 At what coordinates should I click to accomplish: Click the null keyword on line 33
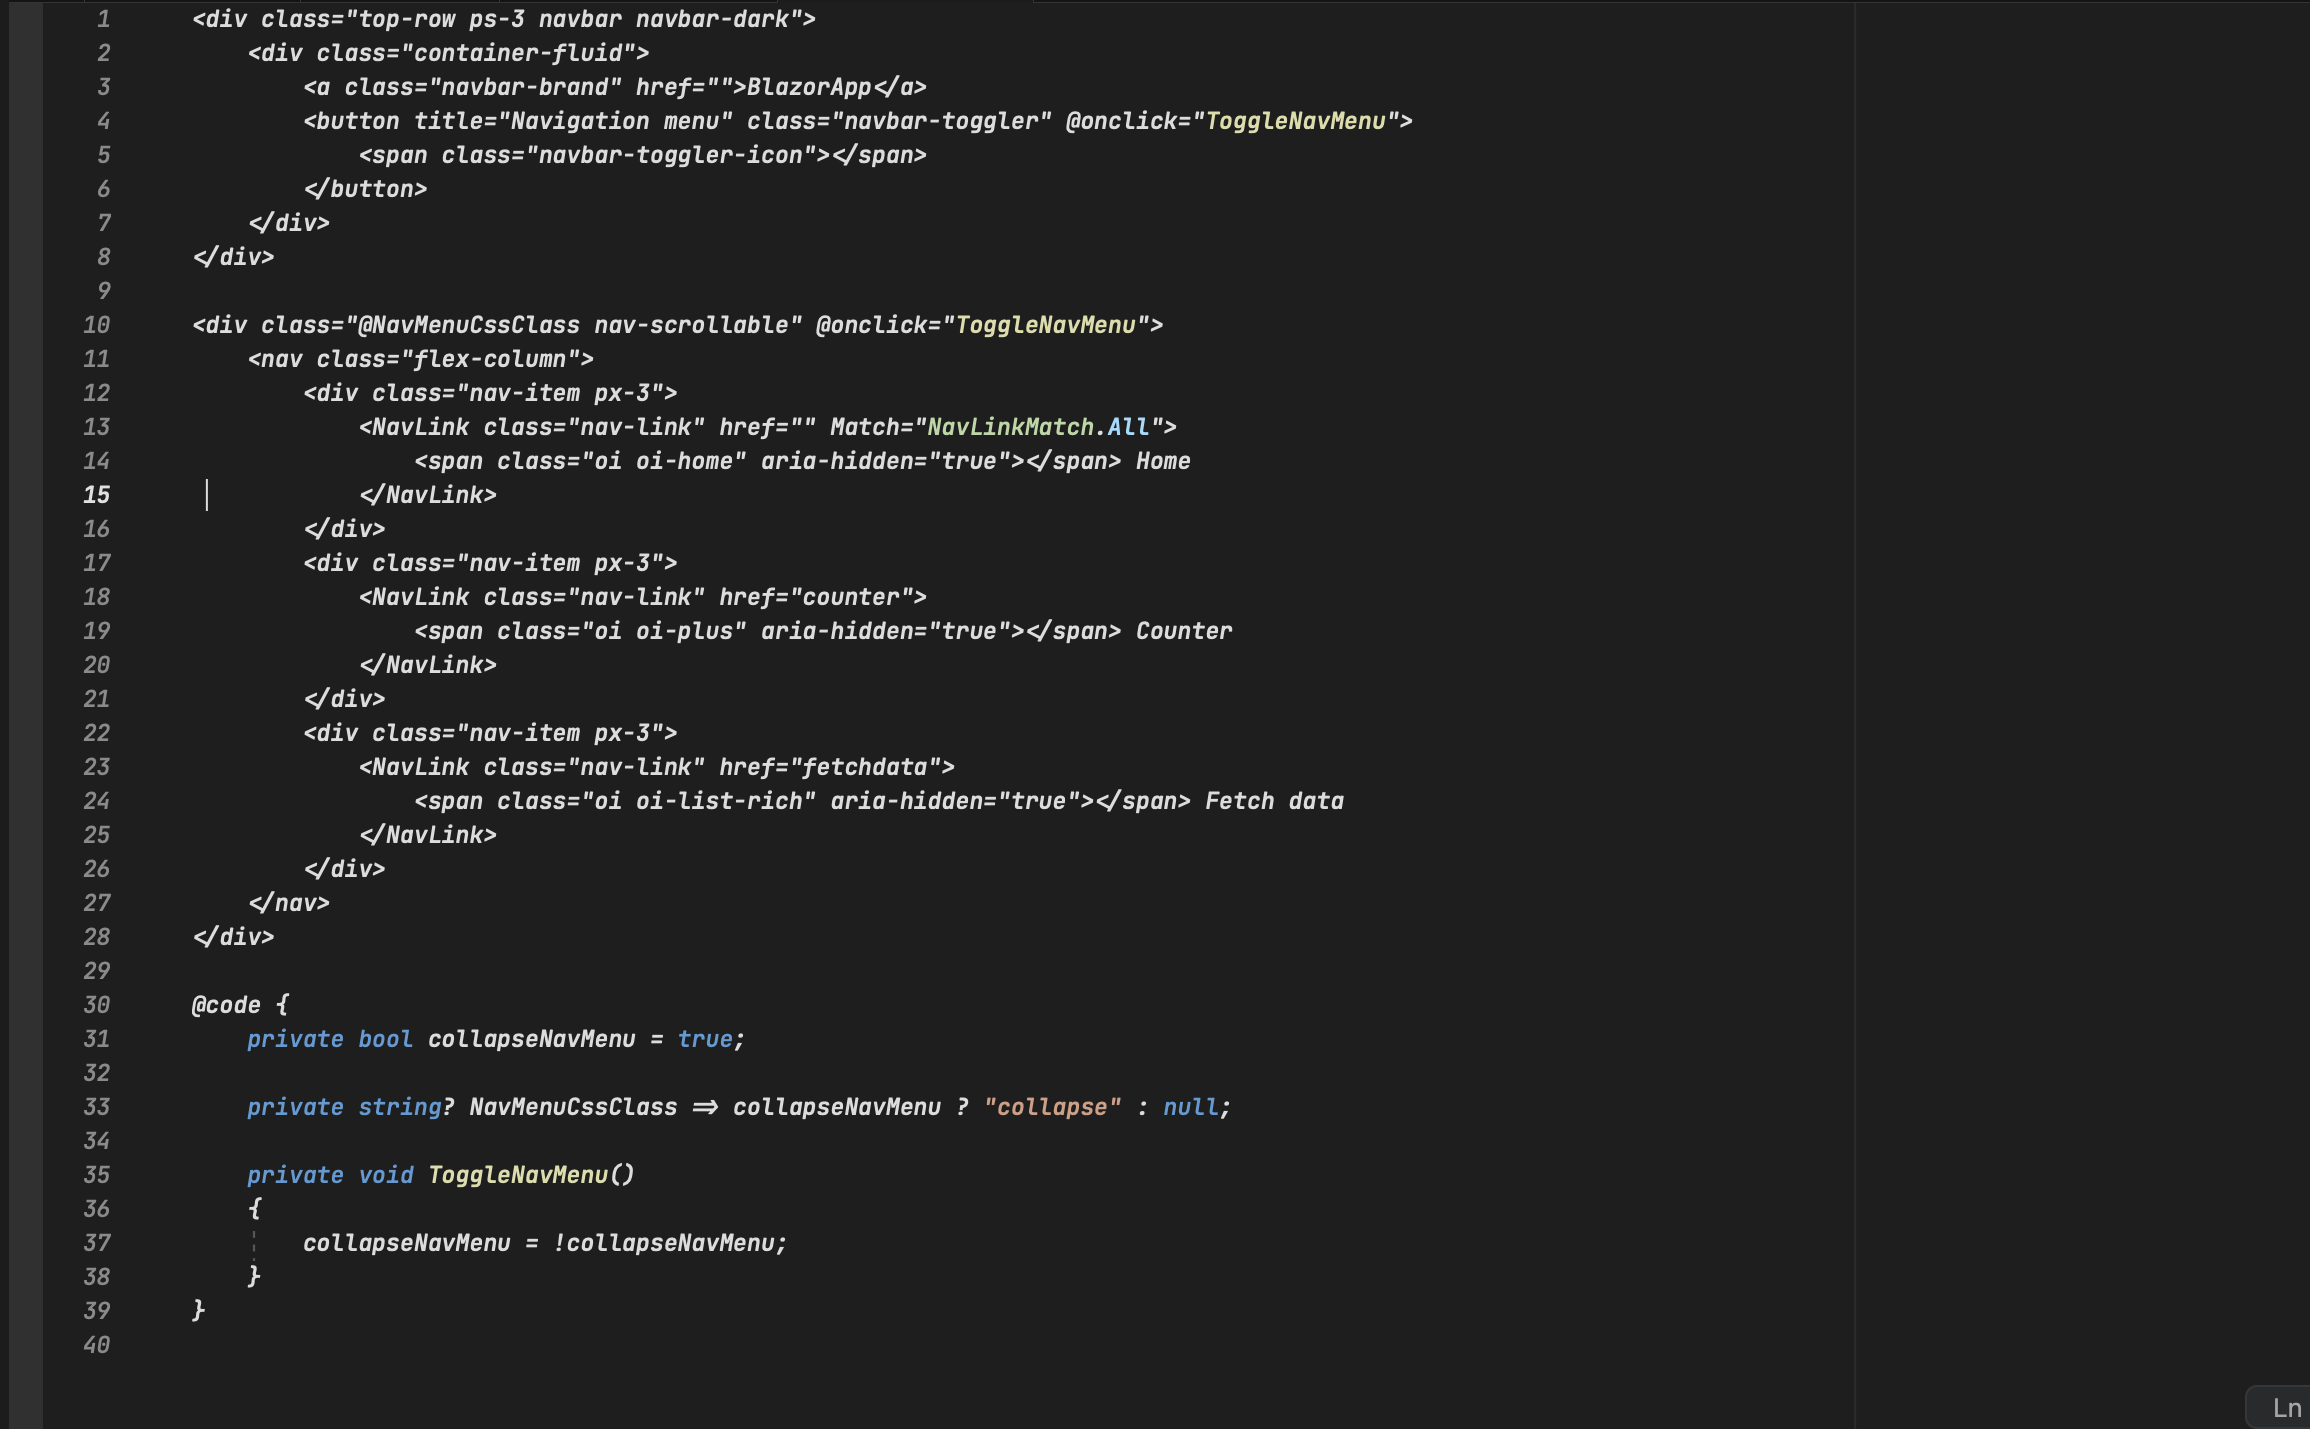tap(1190, 1107)
